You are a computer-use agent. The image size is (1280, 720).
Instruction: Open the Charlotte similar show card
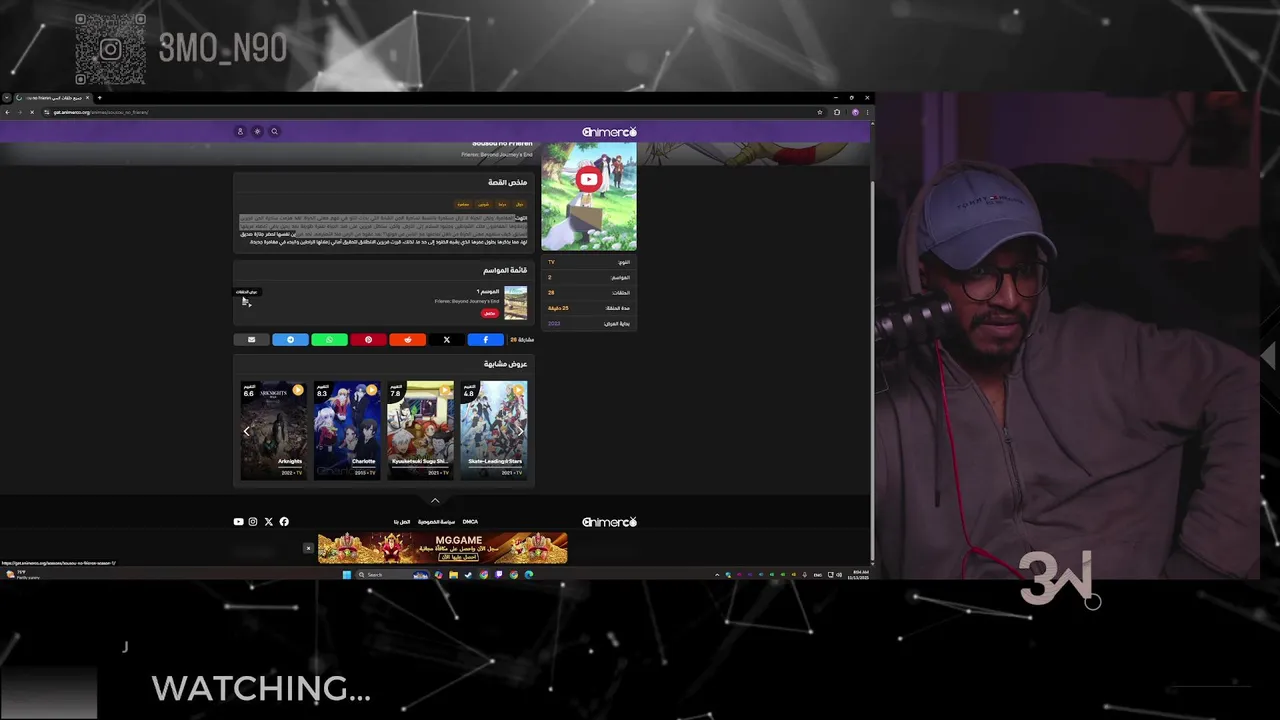click(x=347, y=430)
